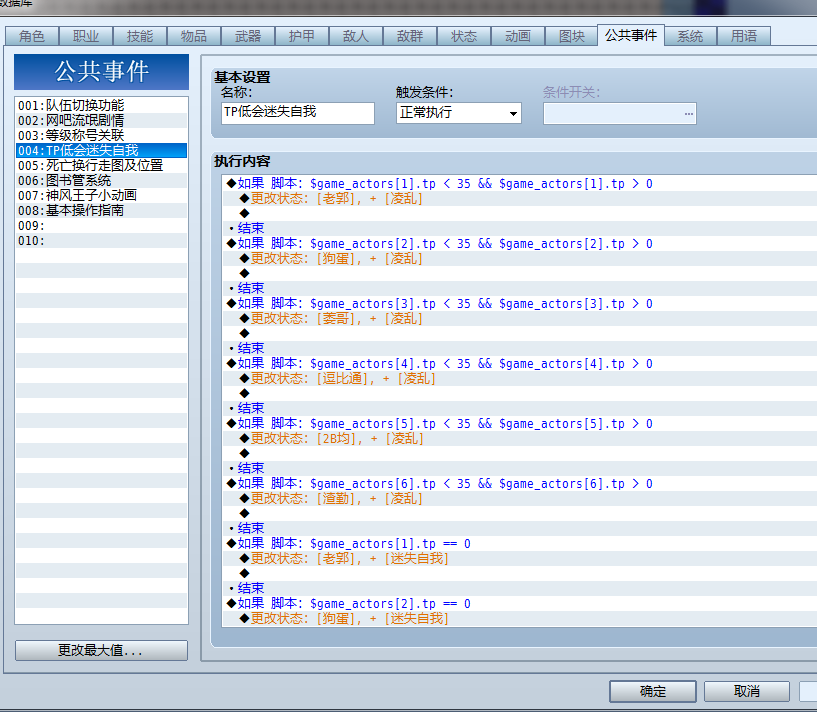Select 更改状态: [渣勤], + [凌乱] line
This screenshot has height=712, width=817.
(x=519, y=498)
